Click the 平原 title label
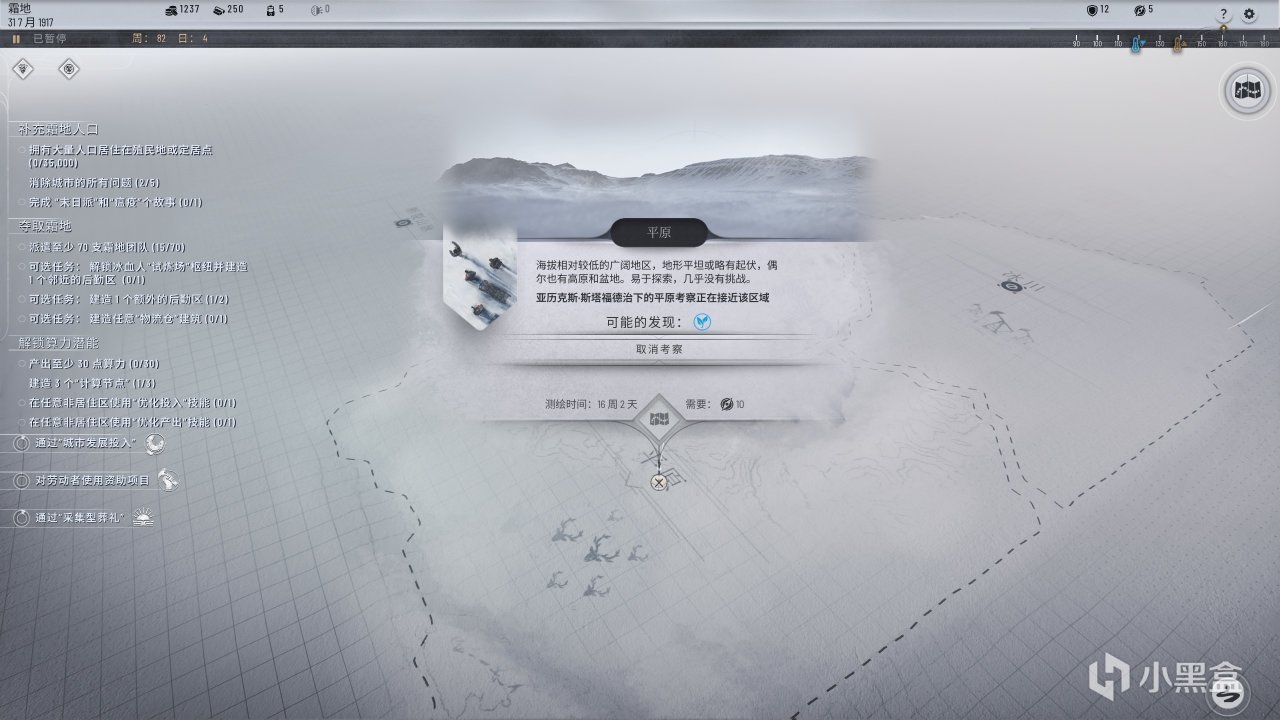Image resolution: width=1280 pixels, height=720 pixels. tap(659, 232)
